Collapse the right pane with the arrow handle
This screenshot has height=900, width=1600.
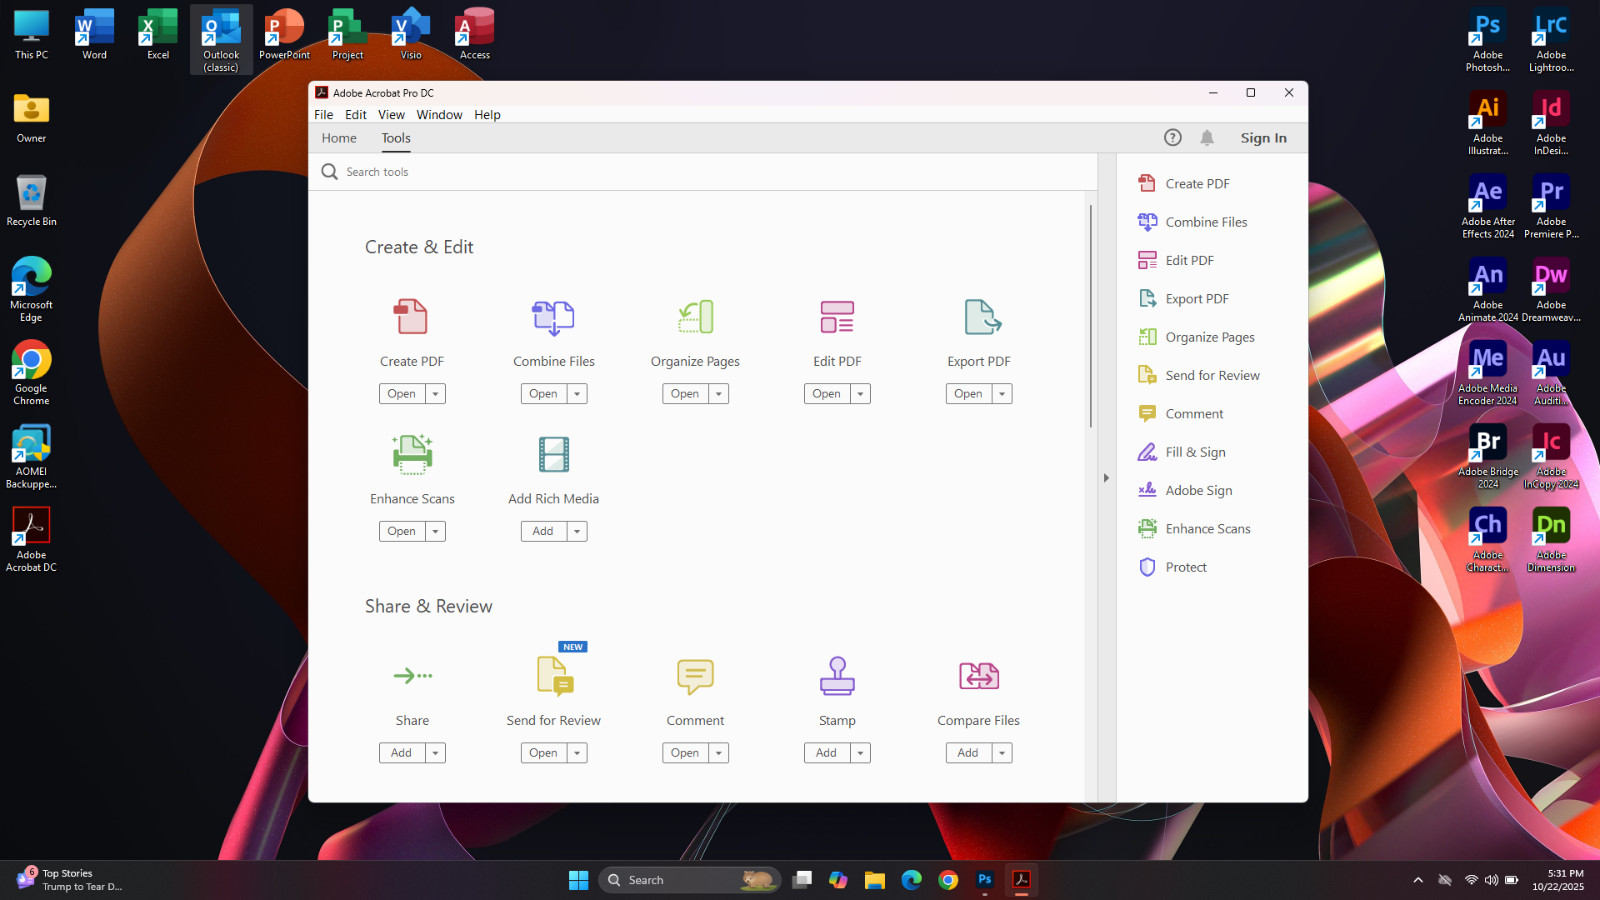pos(1106,478)
